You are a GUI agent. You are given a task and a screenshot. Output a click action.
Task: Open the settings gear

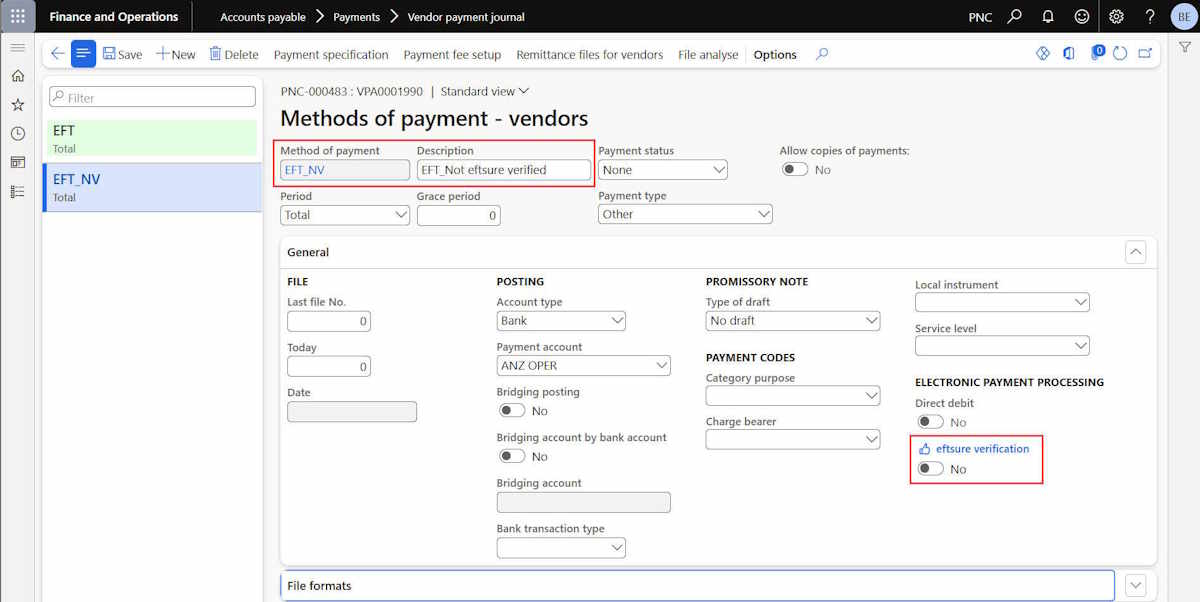(x=1117, y=16)
